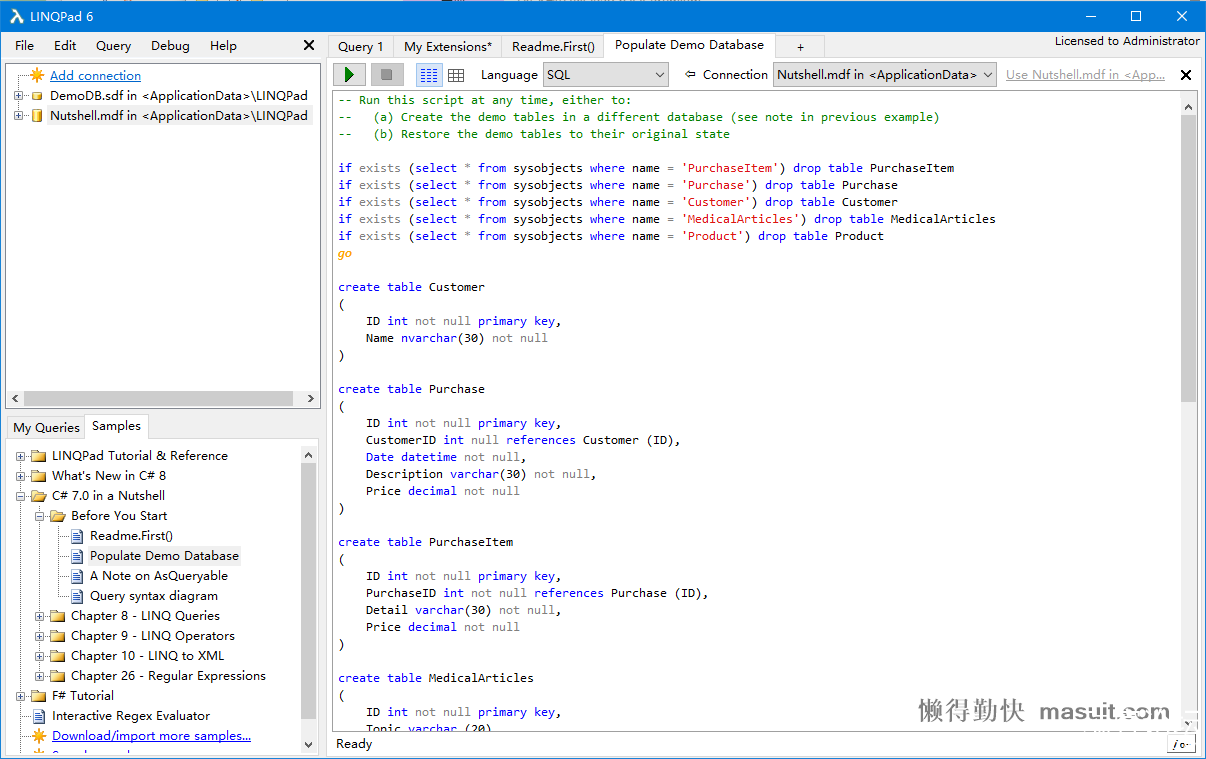The height and width of the screenshot is (759, 1206).
Task: Switch to the Query 1 tab
Action: point(361,47)
